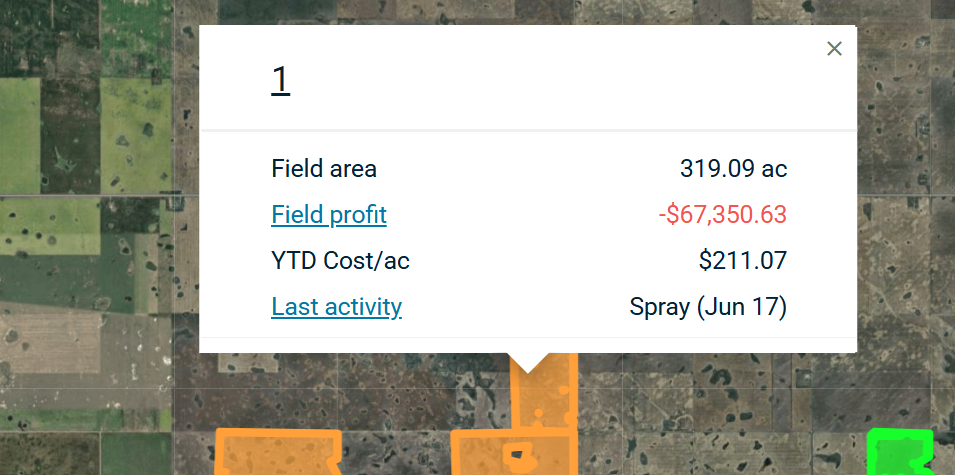The width and height of the screenshot is (955, 475).
Task: Select the bottom-left orange field polygon
Action: (x=278, y=453)
